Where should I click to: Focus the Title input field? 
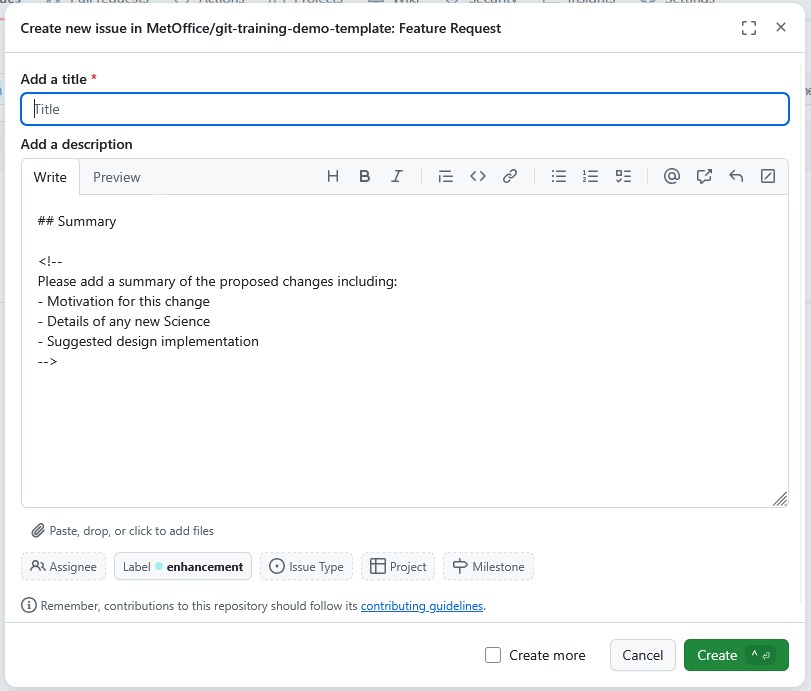403,109
